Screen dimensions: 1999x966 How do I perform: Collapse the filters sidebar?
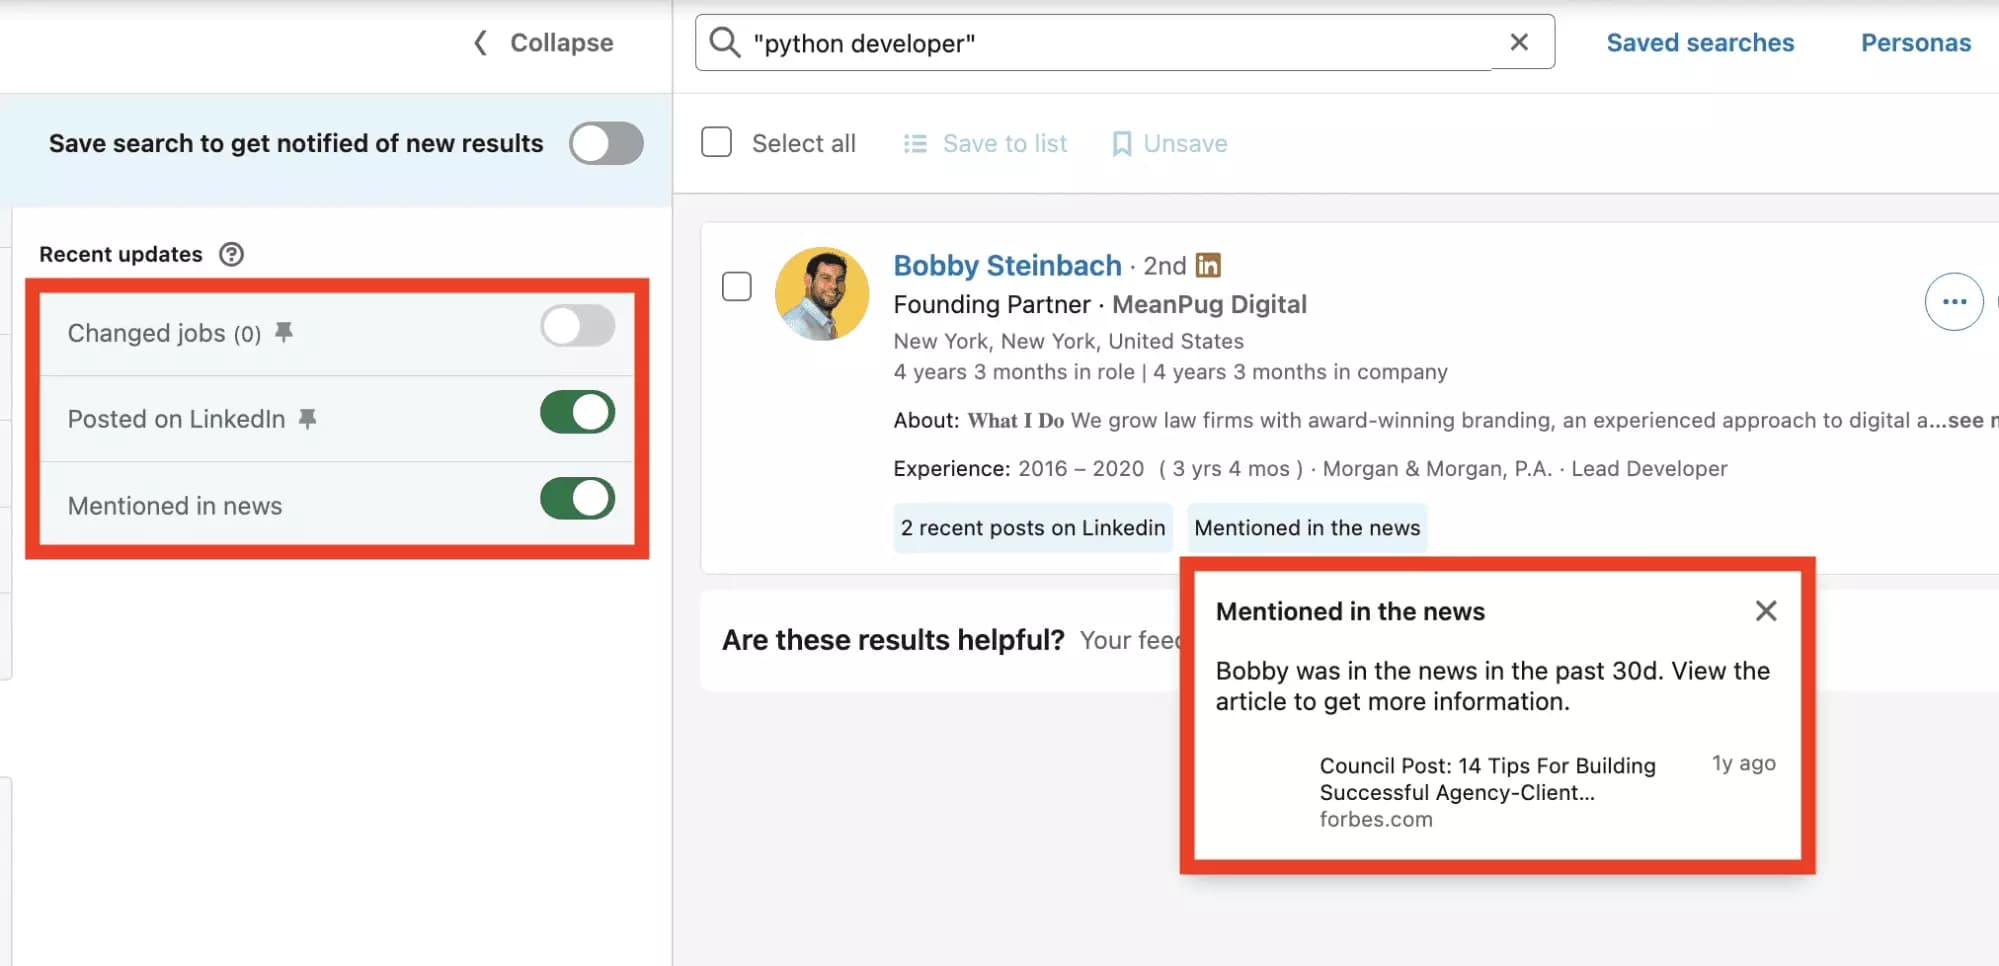pos(540,42)
